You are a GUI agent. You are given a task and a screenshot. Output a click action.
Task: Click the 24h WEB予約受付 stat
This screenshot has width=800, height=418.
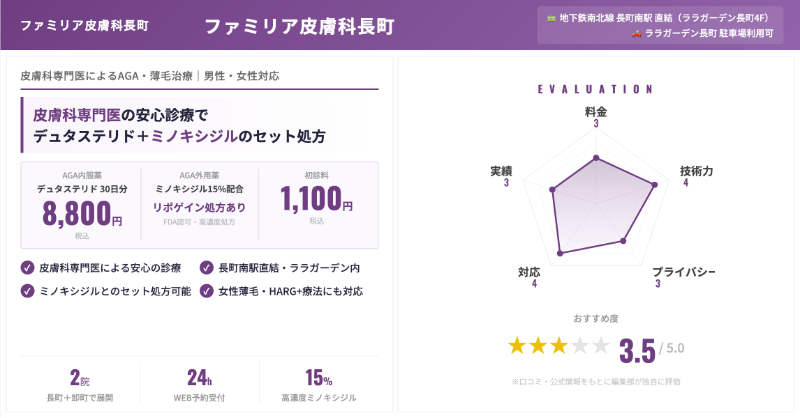(199, 385)
